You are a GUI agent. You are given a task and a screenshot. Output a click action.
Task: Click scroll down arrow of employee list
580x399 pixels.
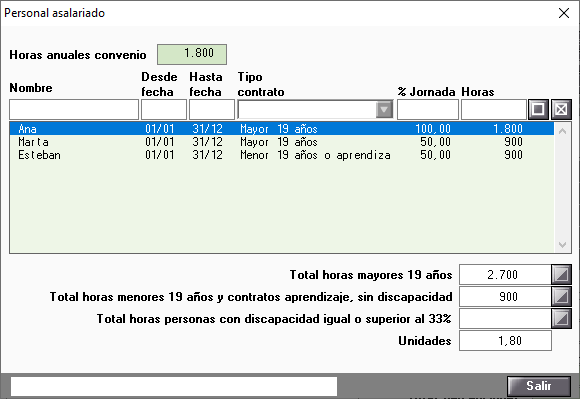tap(563, 245)
